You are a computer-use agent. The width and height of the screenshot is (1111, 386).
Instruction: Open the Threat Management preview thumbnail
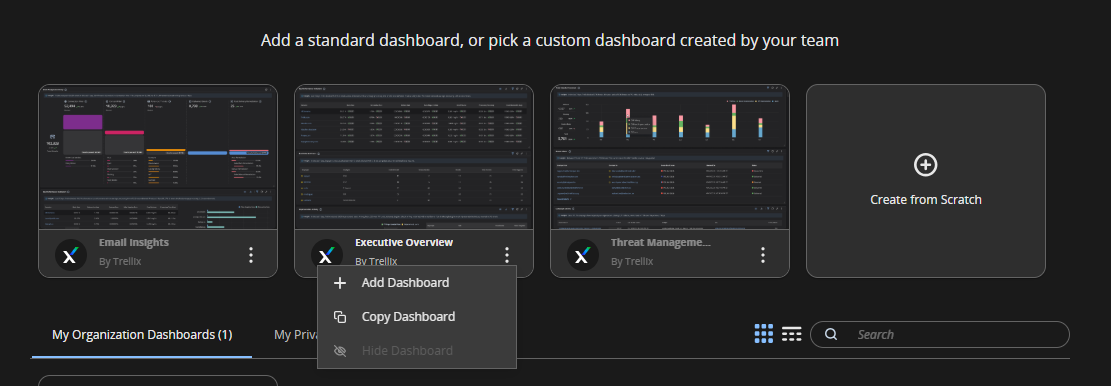point(670,157)
